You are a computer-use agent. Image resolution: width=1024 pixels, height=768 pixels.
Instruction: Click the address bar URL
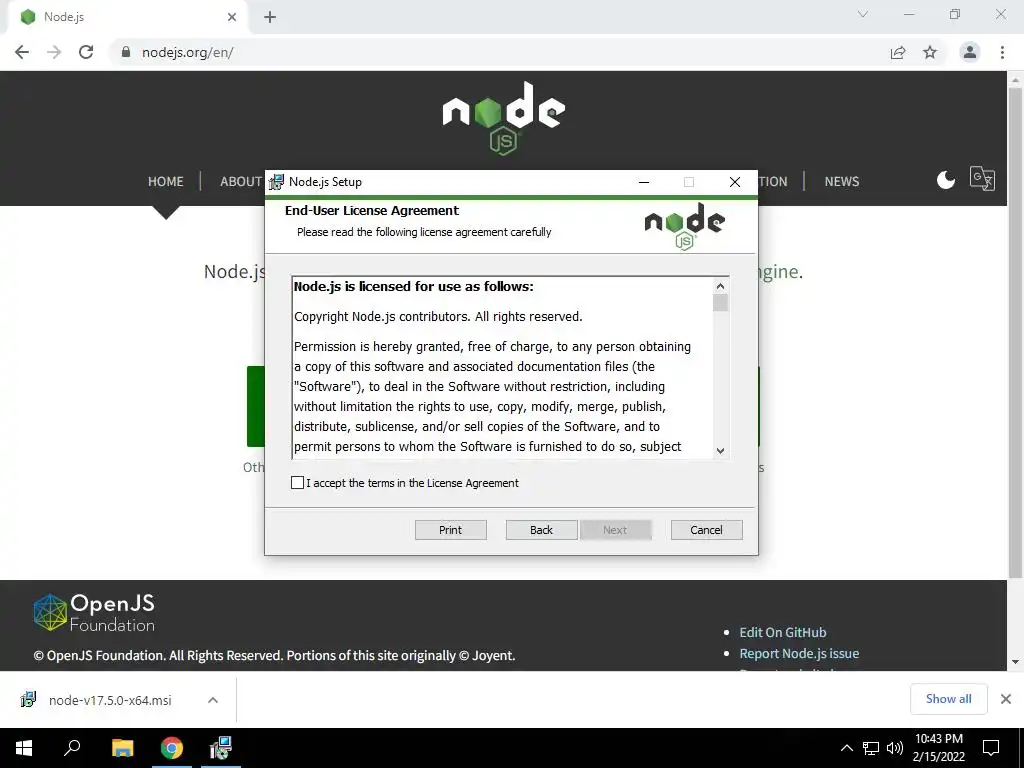click(x=187, y=52)
